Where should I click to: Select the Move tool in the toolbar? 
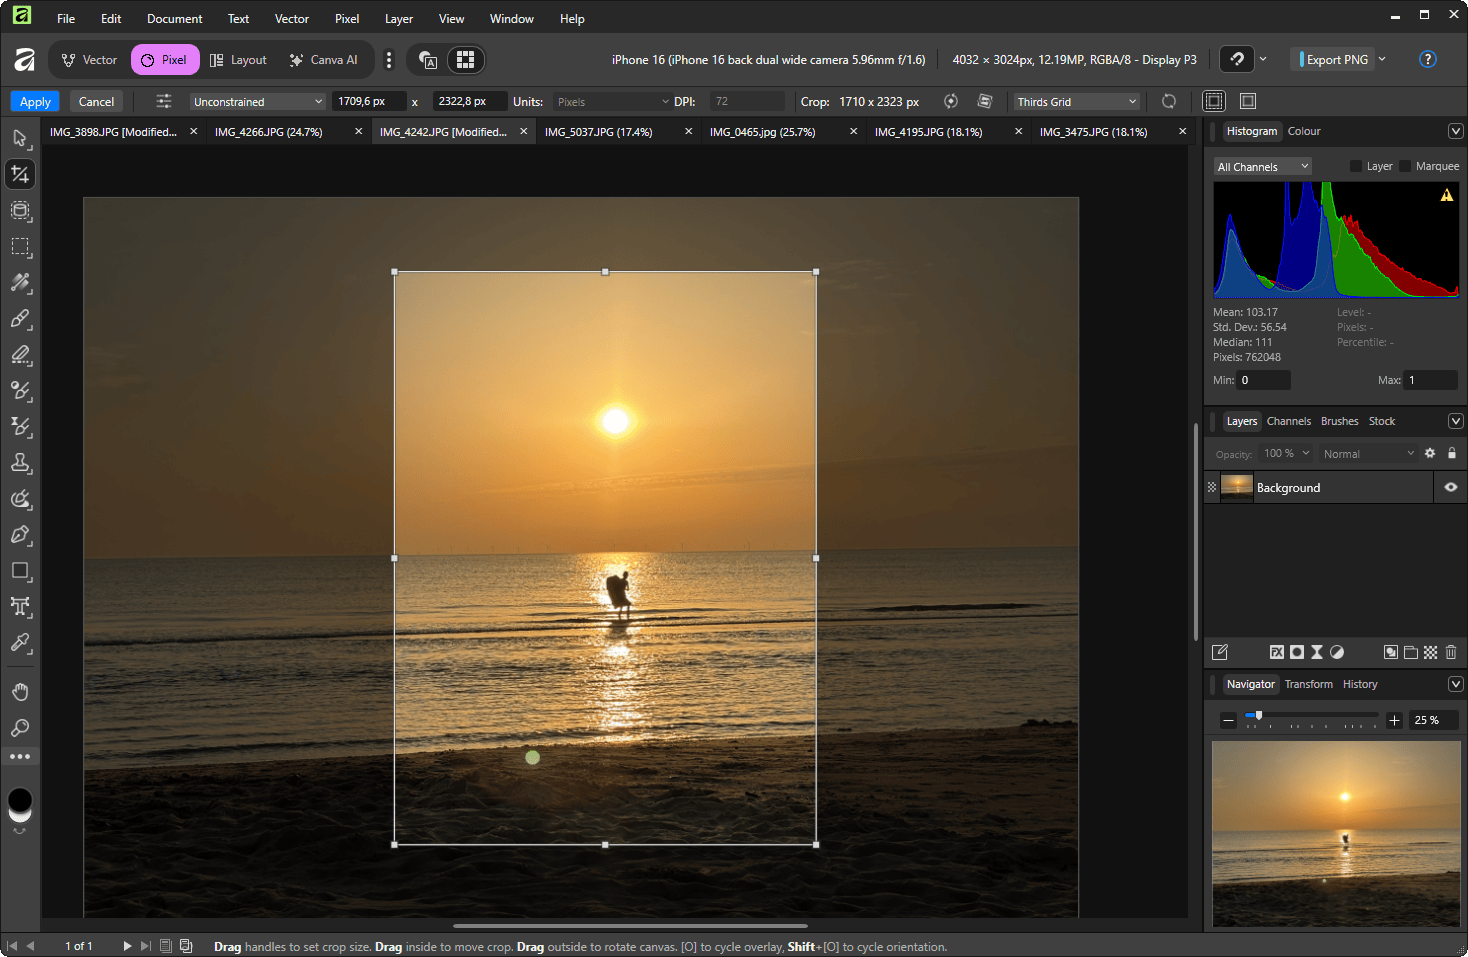pyautogui.click(x=20, y=138)
